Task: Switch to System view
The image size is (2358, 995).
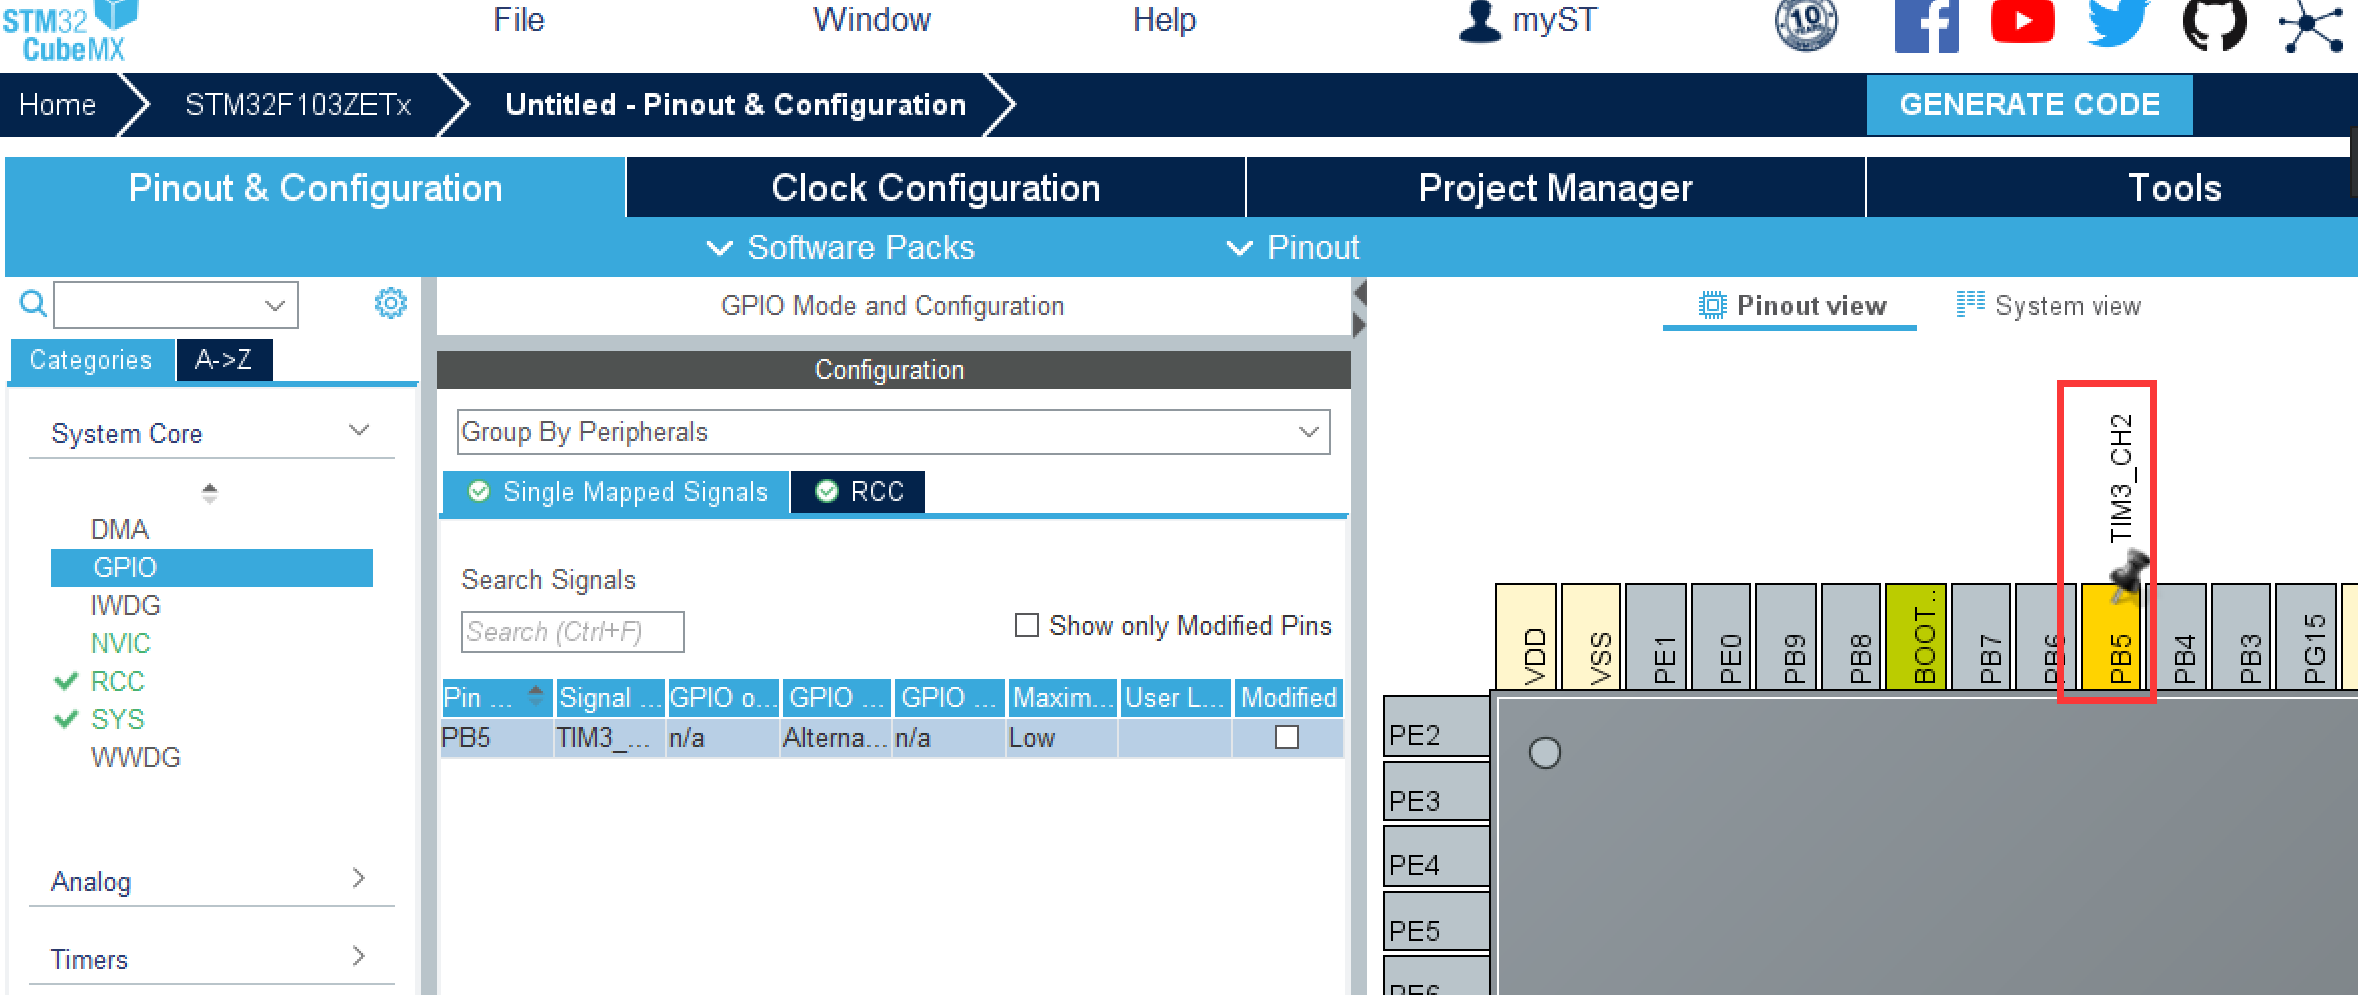Action: pos(2049,305)
